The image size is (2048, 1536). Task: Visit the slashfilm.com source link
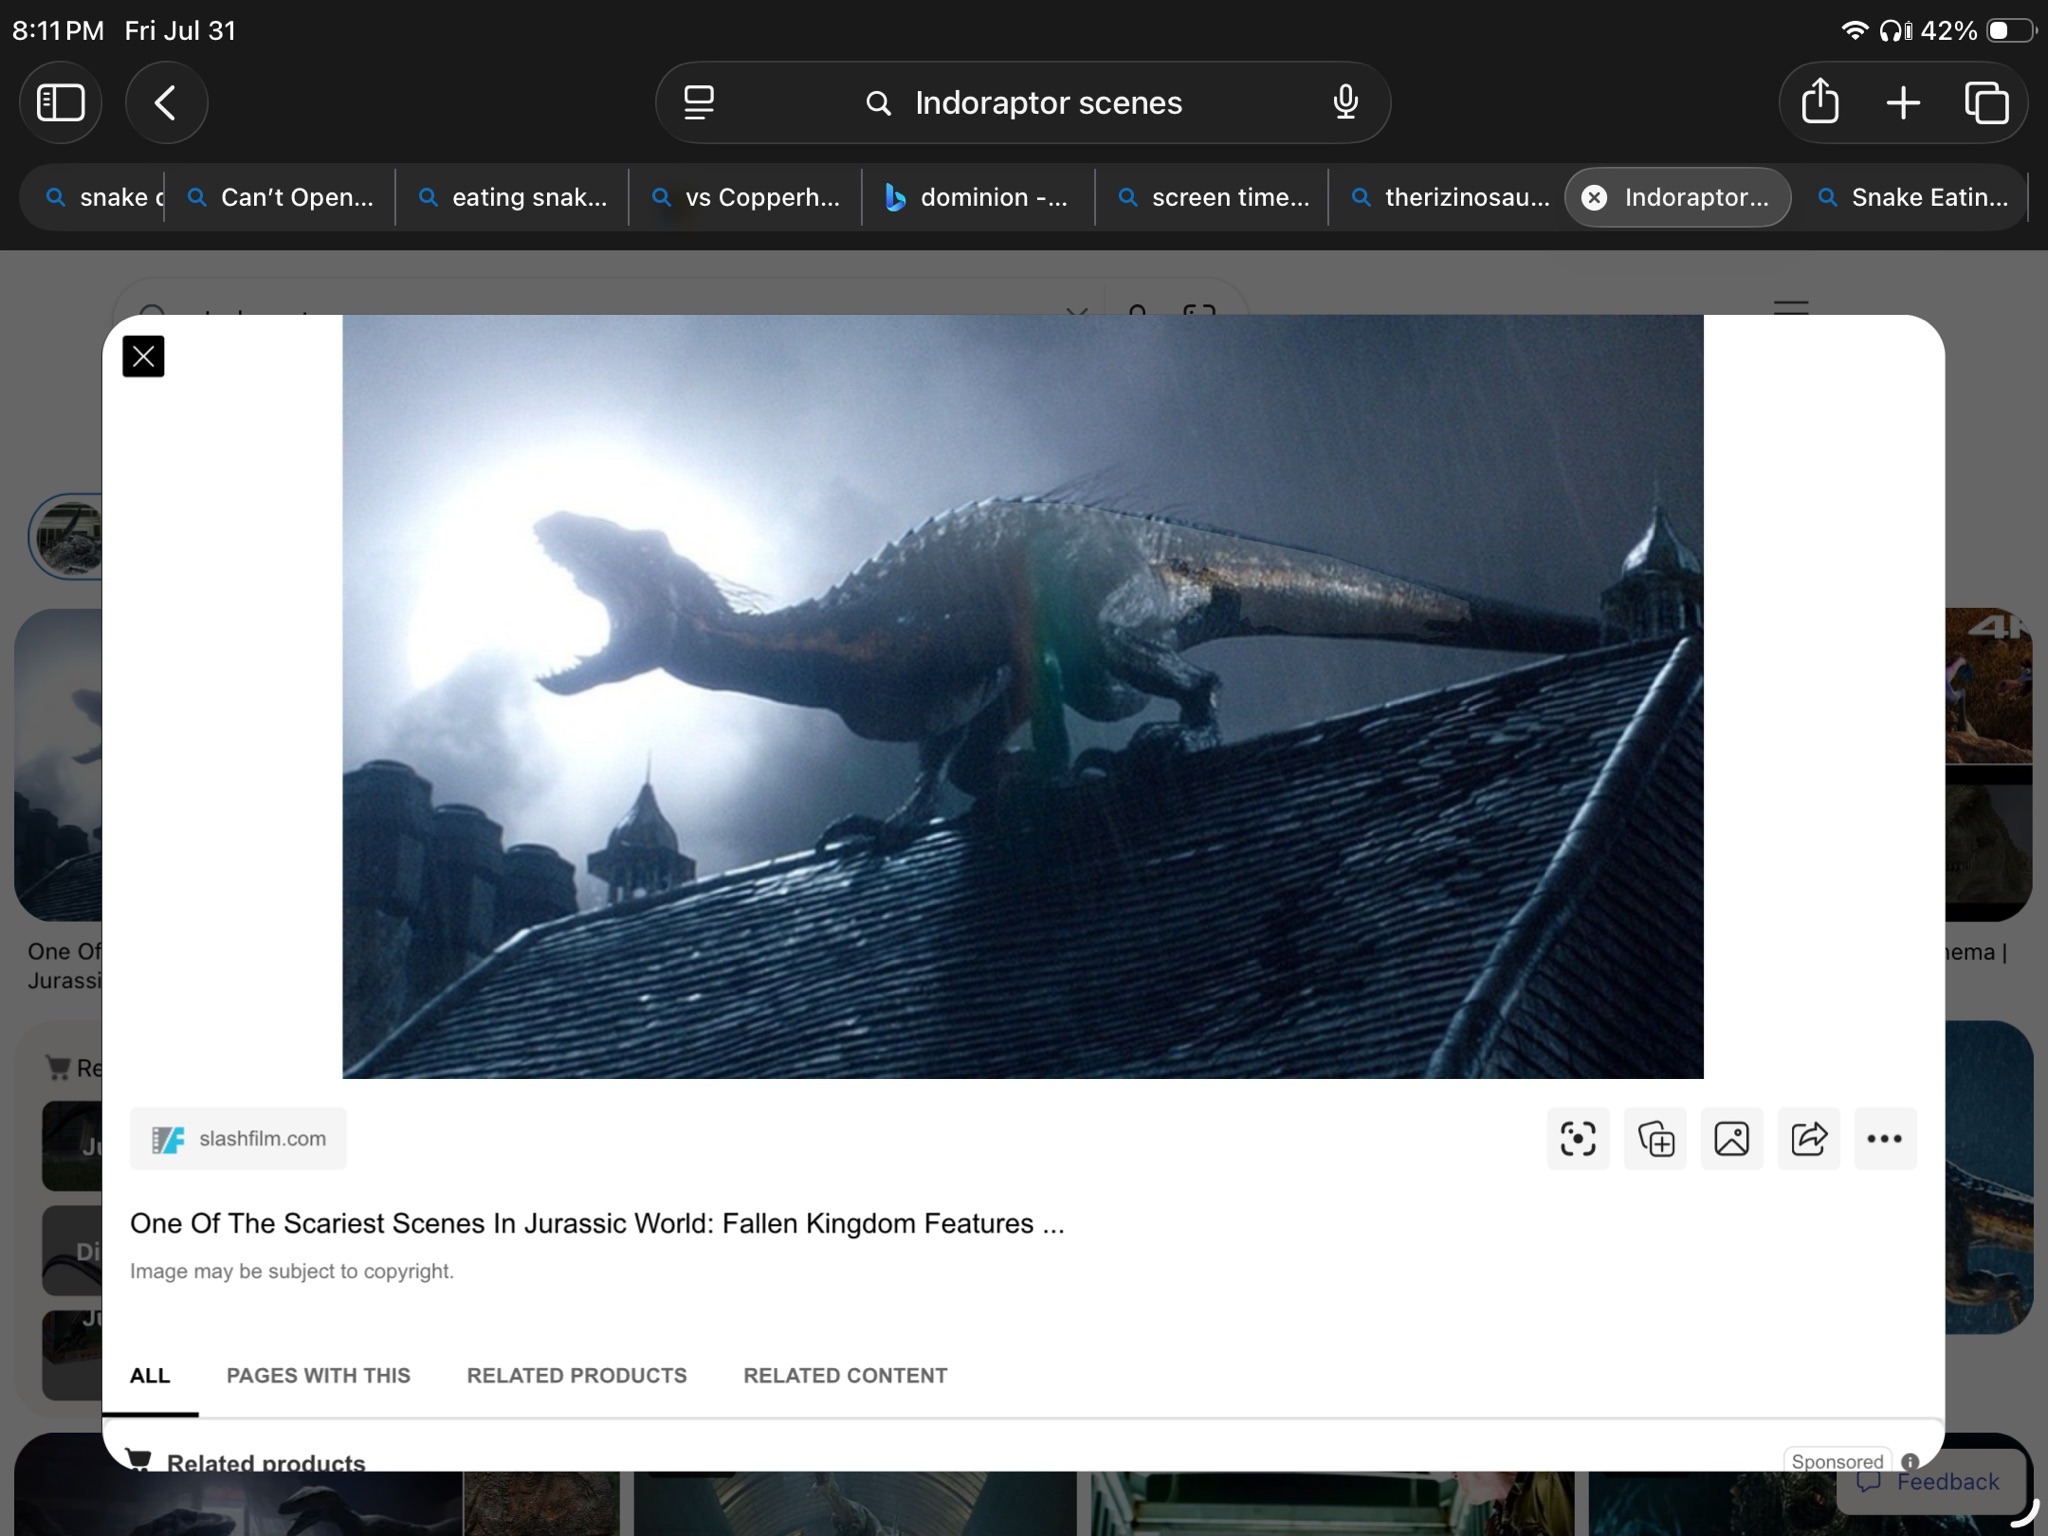(x=238, y=1138)
